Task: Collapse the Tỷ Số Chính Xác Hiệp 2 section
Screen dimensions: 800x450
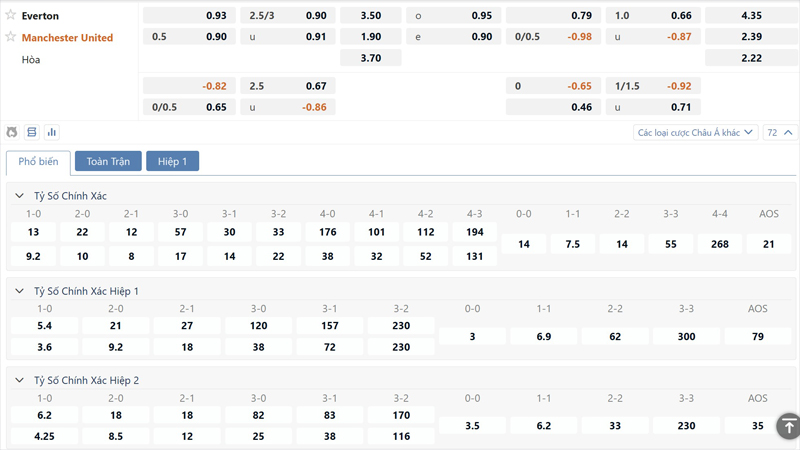Action: tap(19, 381)
